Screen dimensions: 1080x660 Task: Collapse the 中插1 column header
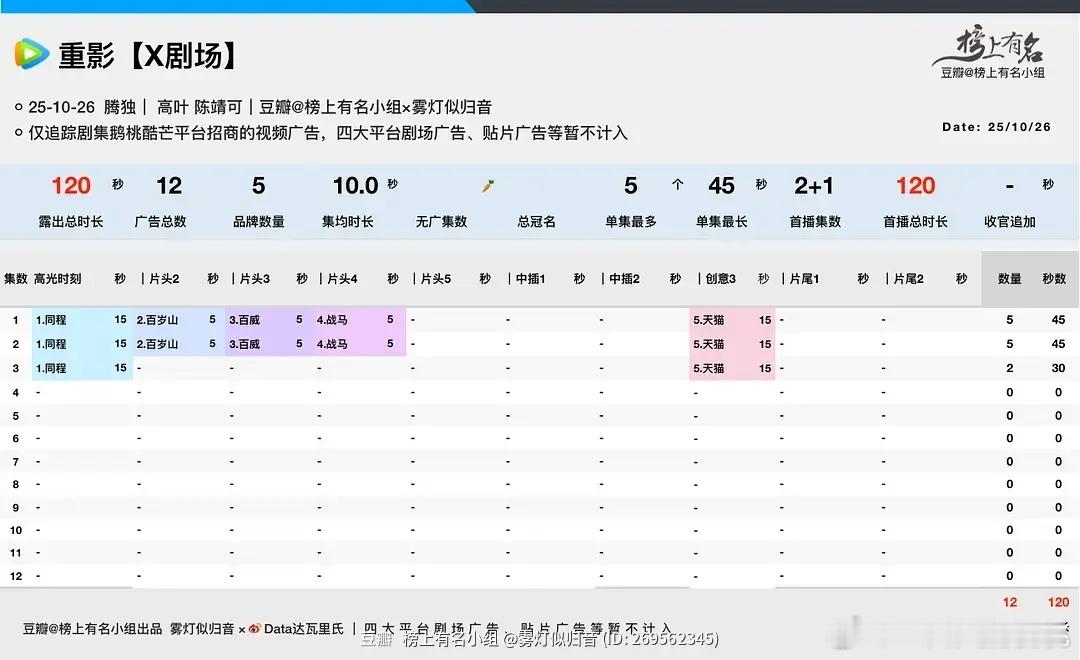(x=532, y=278)
